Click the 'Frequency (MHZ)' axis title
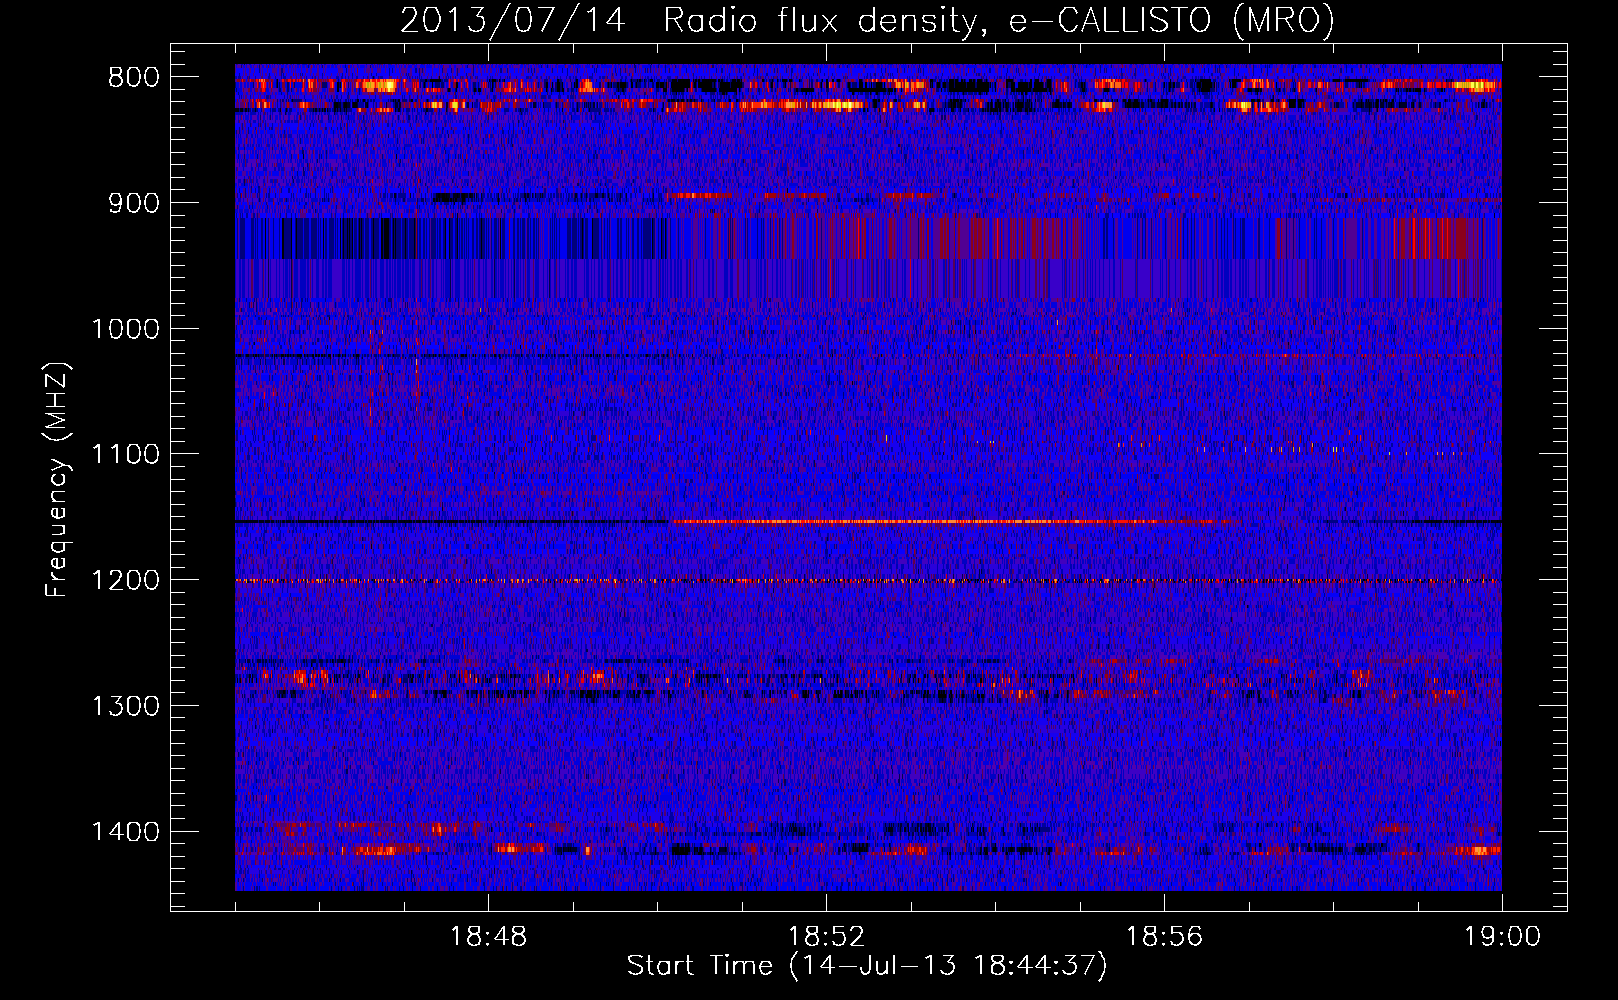1618x1000 pixels. [58, 480]
